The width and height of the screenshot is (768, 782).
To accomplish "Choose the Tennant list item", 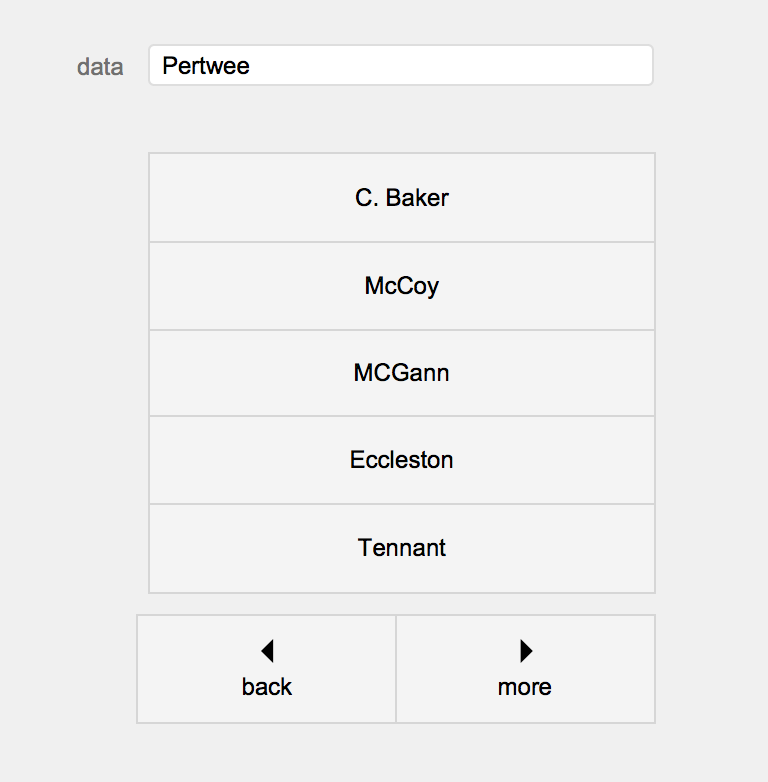I will pos(401,548).
